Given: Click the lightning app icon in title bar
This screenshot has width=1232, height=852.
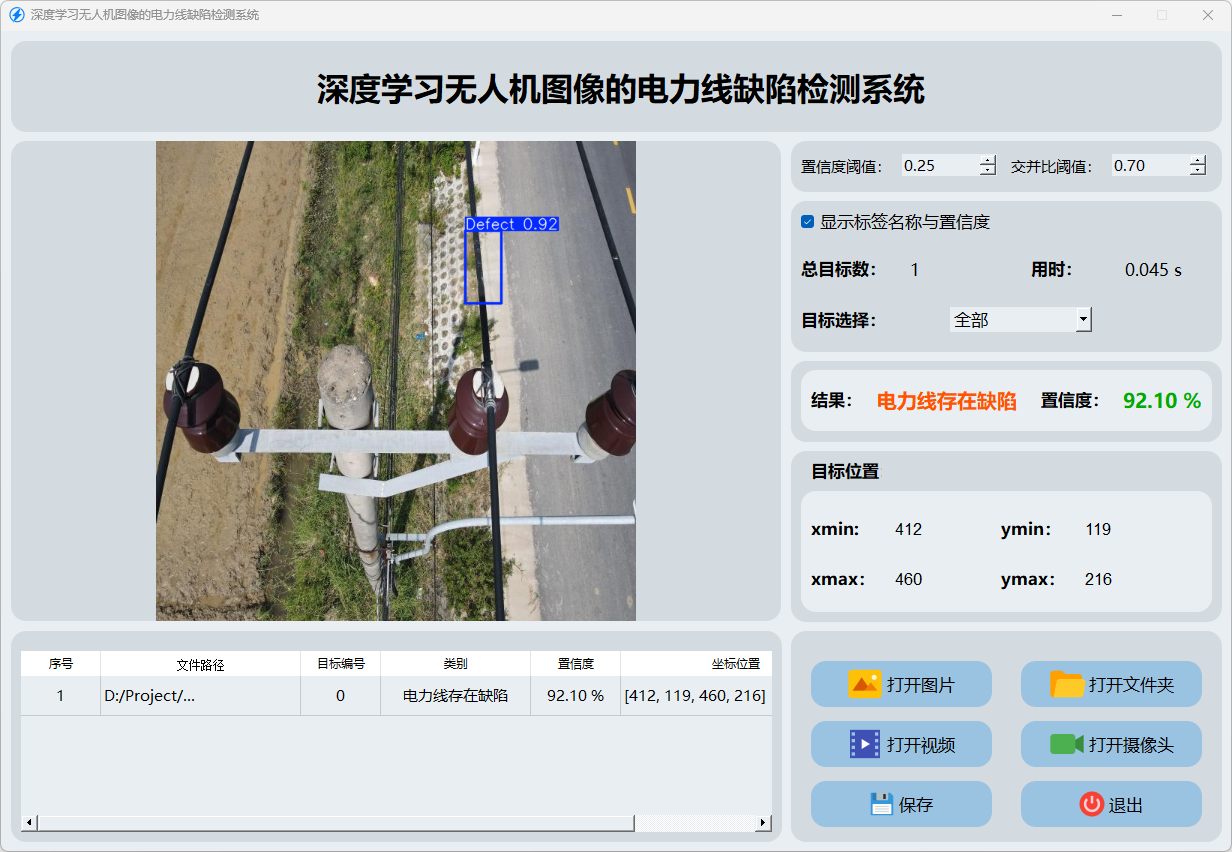Looking at the screenshot, I should [16, 15].
